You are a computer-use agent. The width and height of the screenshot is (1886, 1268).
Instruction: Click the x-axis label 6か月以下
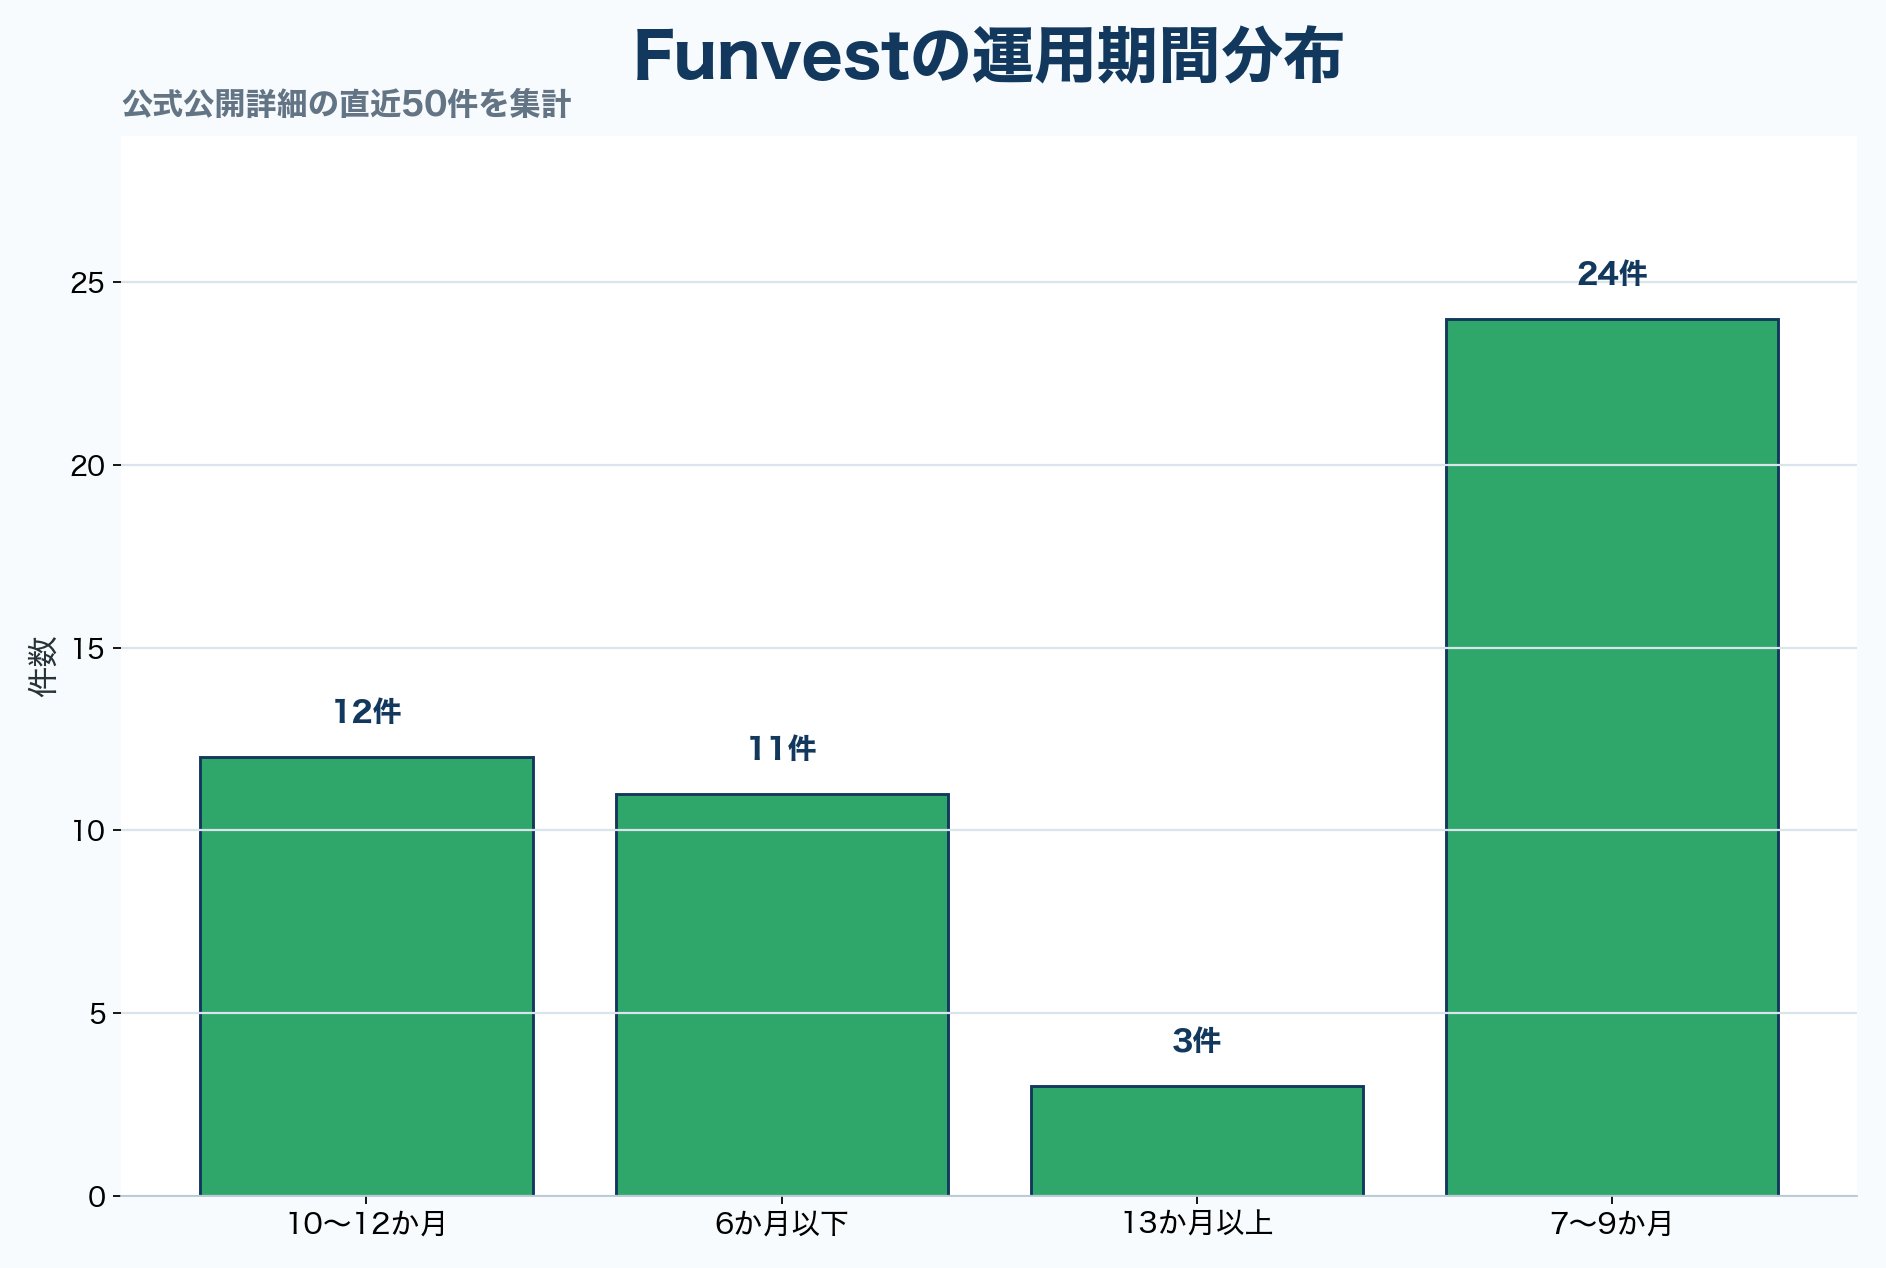click(x=782, y=1223)
